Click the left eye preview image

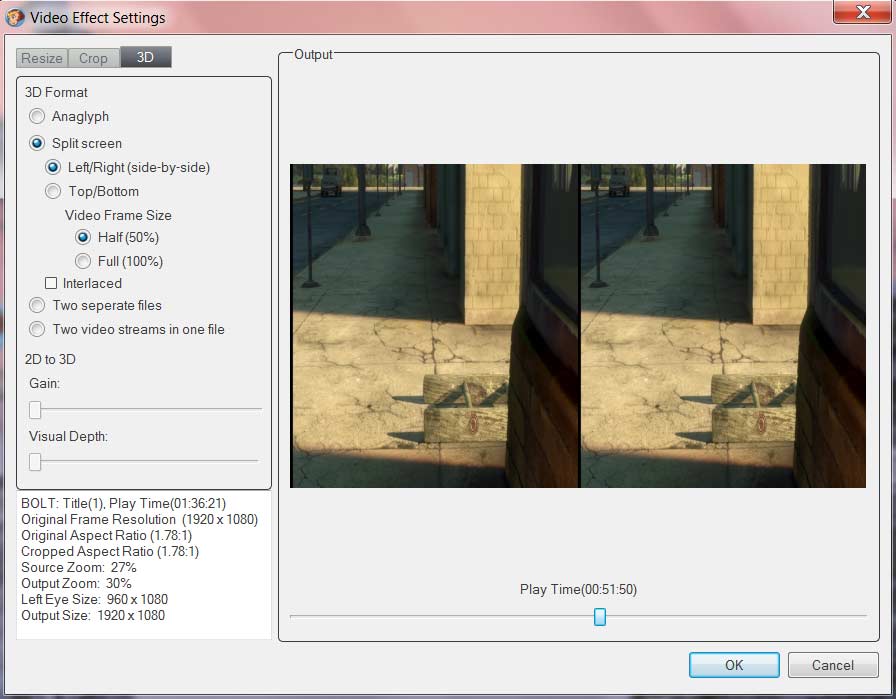(x=434, y=326)
